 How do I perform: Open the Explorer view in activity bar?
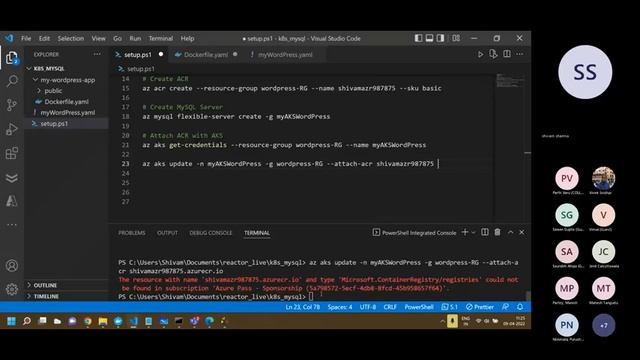click(x=12, y=58)
